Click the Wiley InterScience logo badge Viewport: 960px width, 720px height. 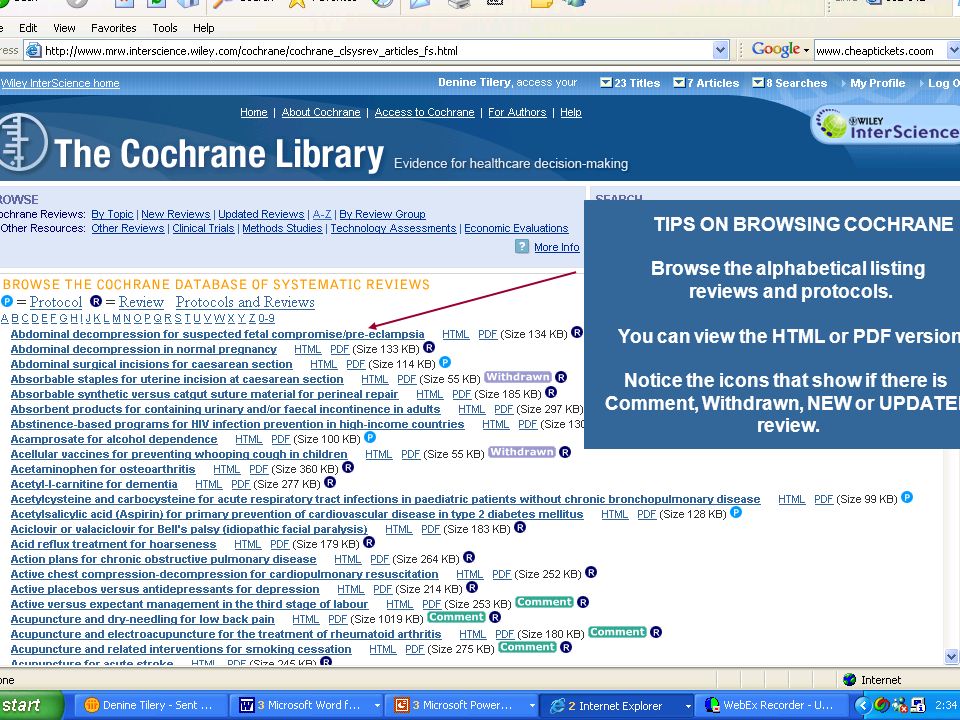pyautogui.click(x=886, y=126)
